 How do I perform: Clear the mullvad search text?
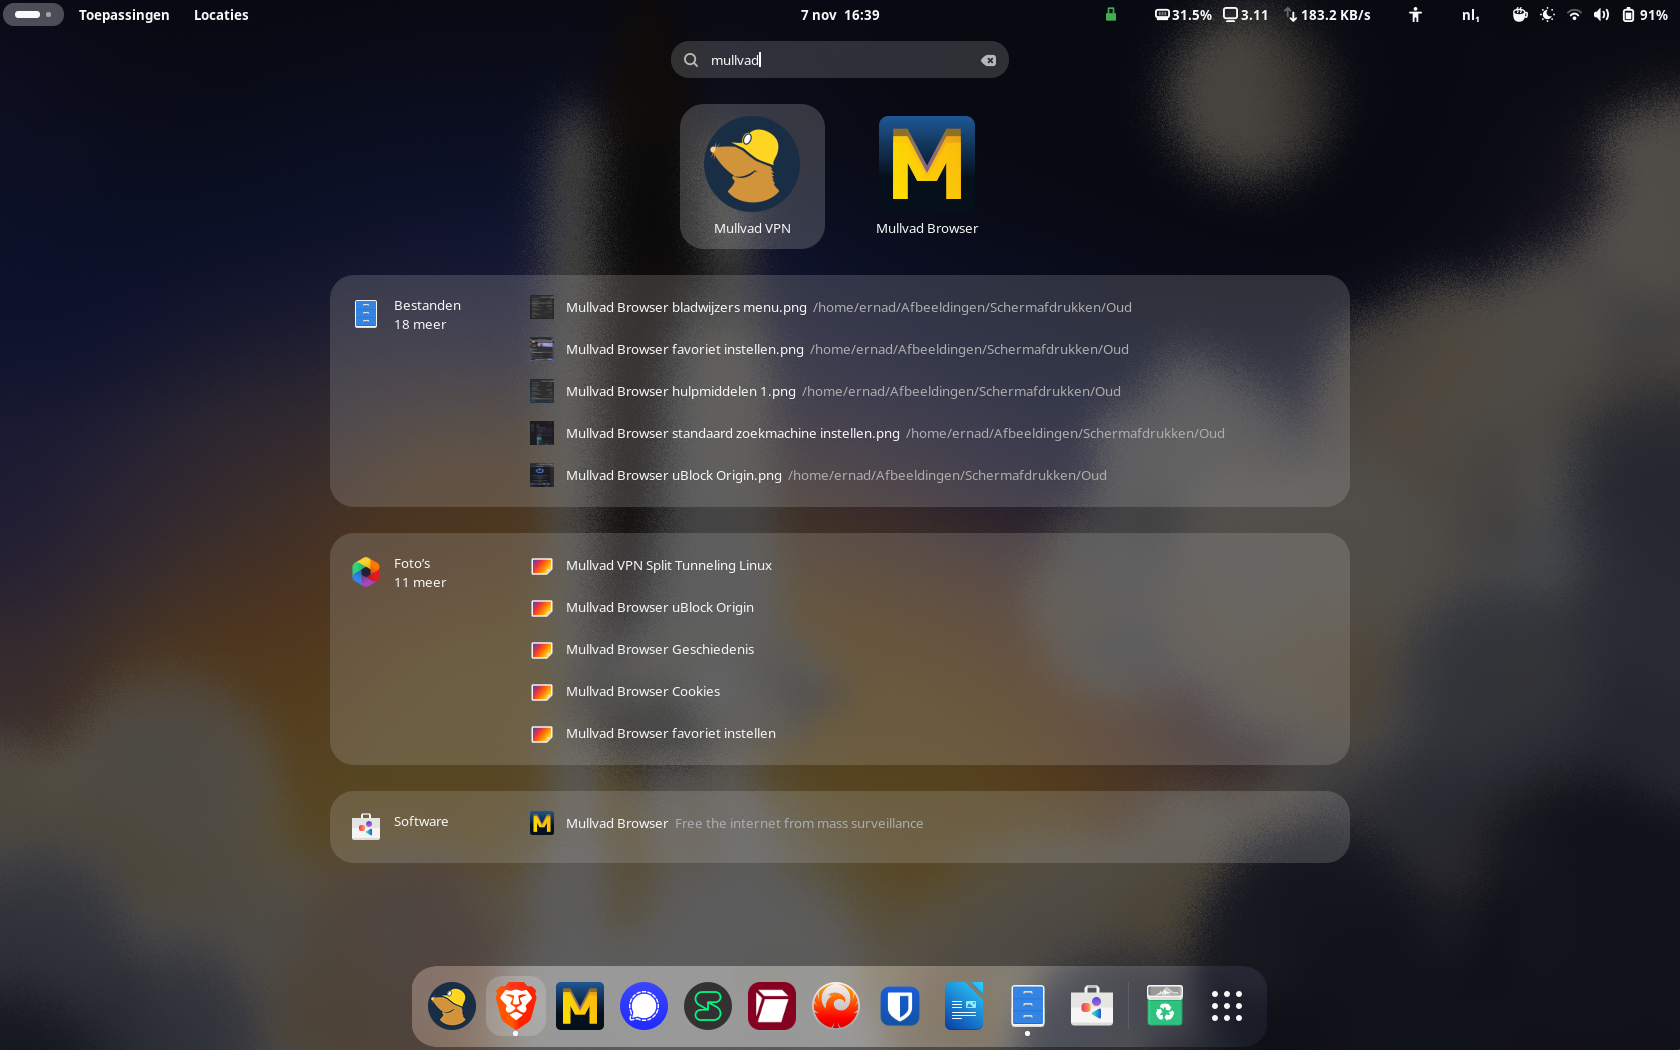click(x=988, y=60)
